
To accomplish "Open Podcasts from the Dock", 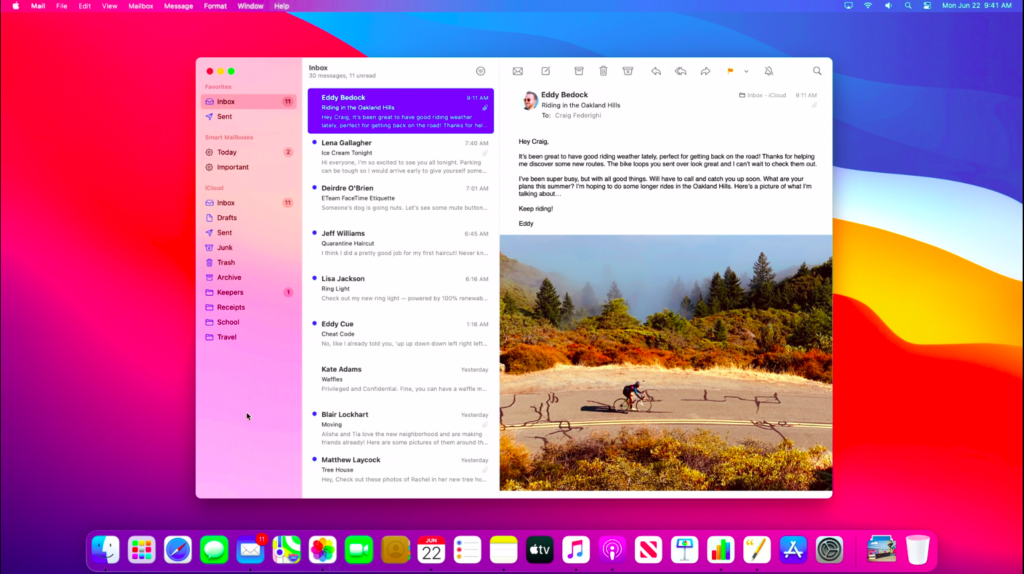I will coord(612,550).
